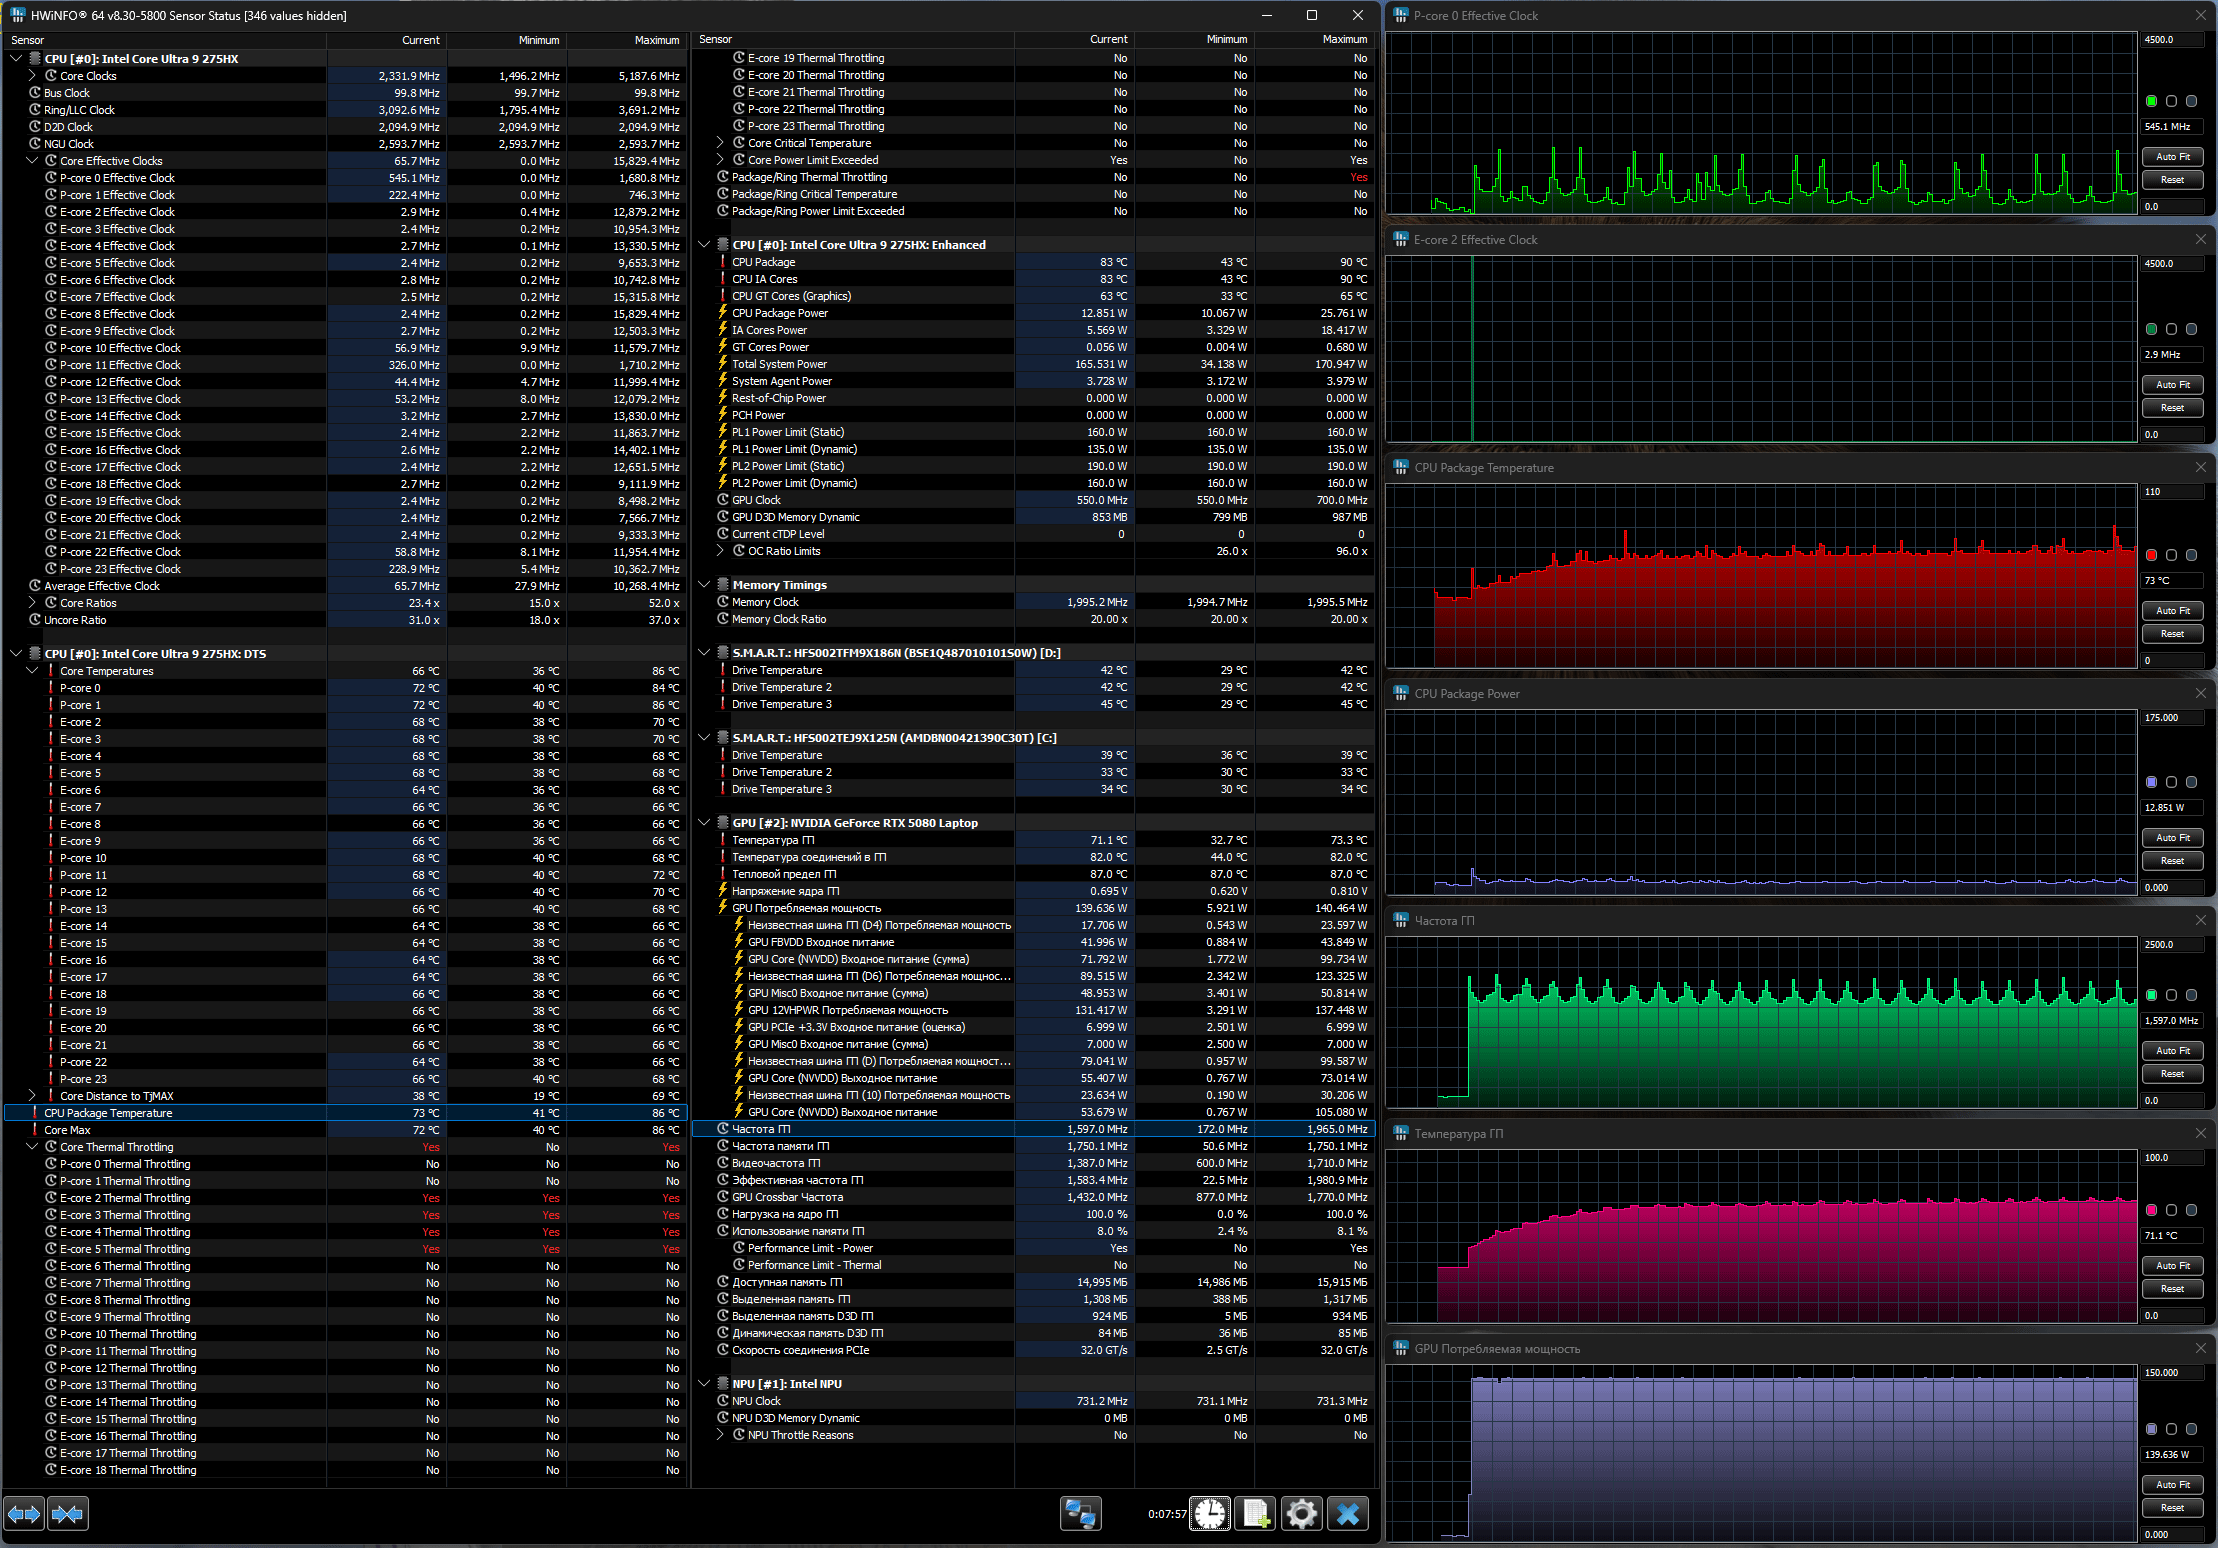Click the red color swatch in the CPU Package Temperature graph
Screen dimensions: 2218x1548
2151,555
